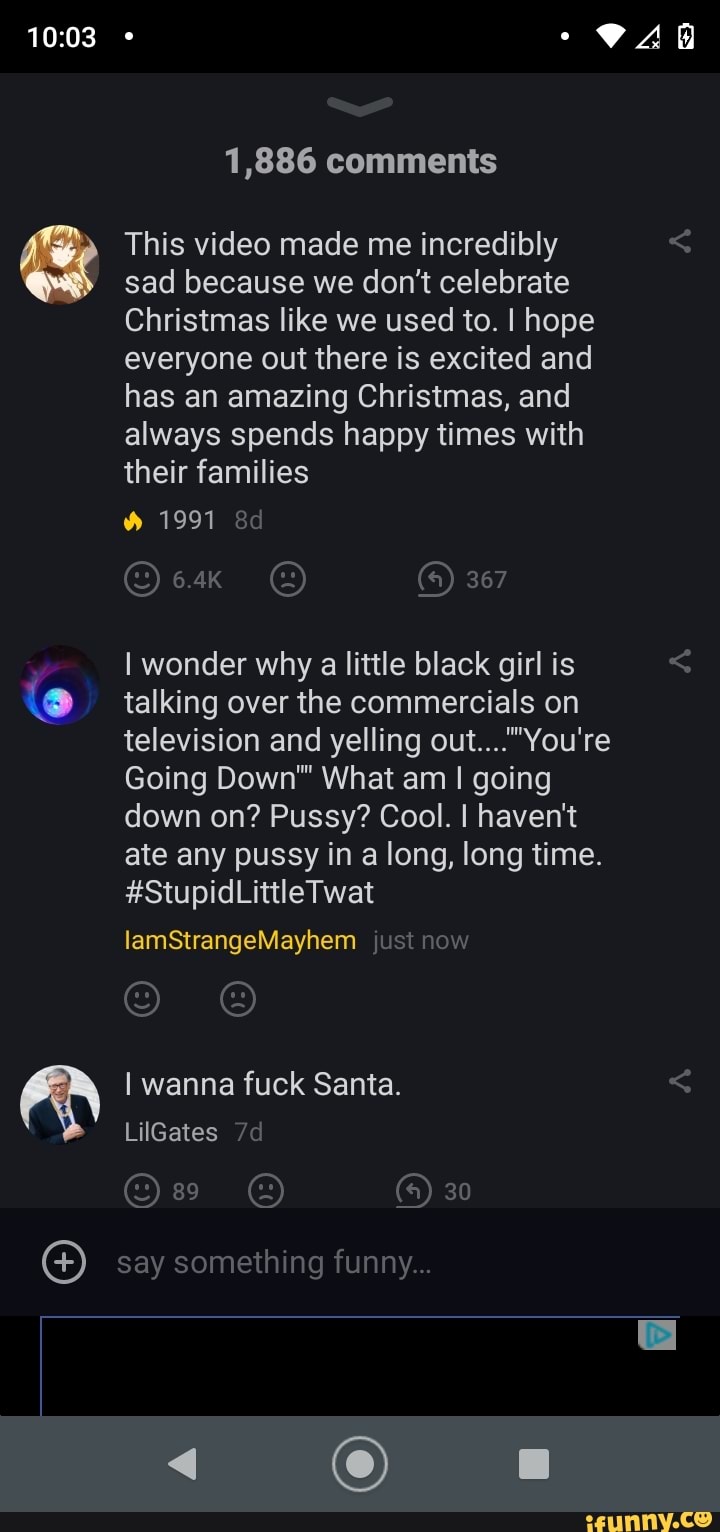720x1532 pixels.
Task: Frown-react to IamStrangeMayhem's comment
Action: point(238,999)
